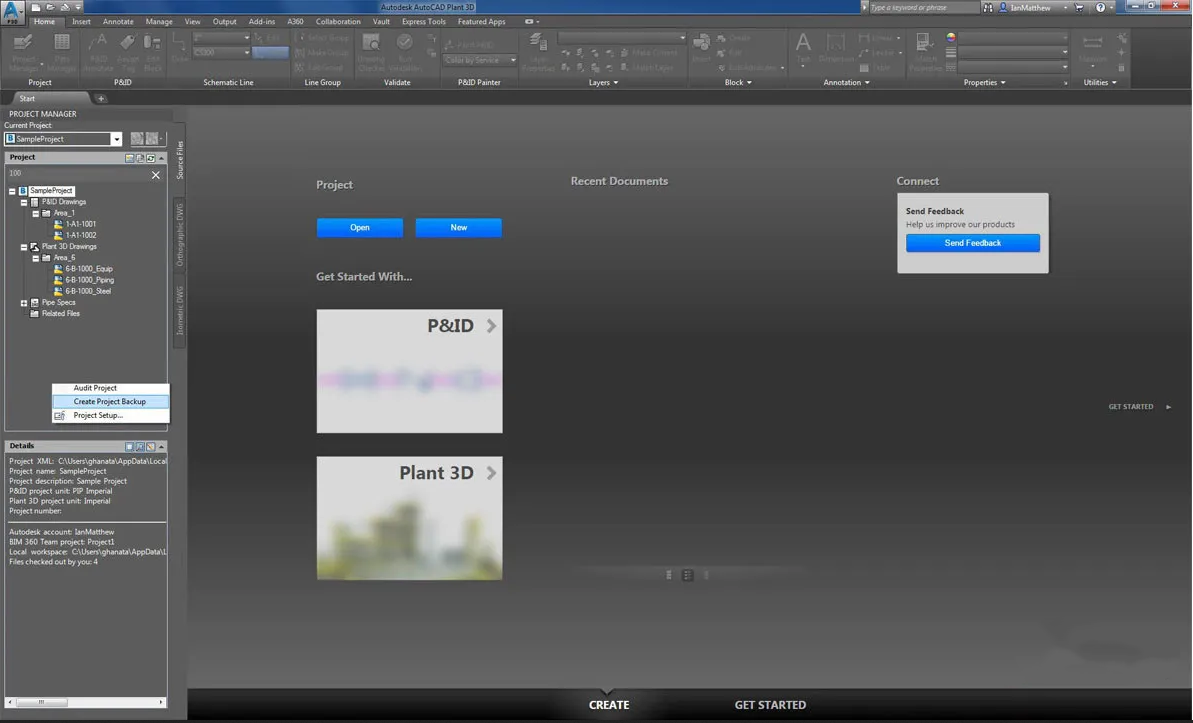The width and height of the screenshot is (1193, 723).
Task: Expand the Pipe Specs node
Action: (x=24, y=303)
